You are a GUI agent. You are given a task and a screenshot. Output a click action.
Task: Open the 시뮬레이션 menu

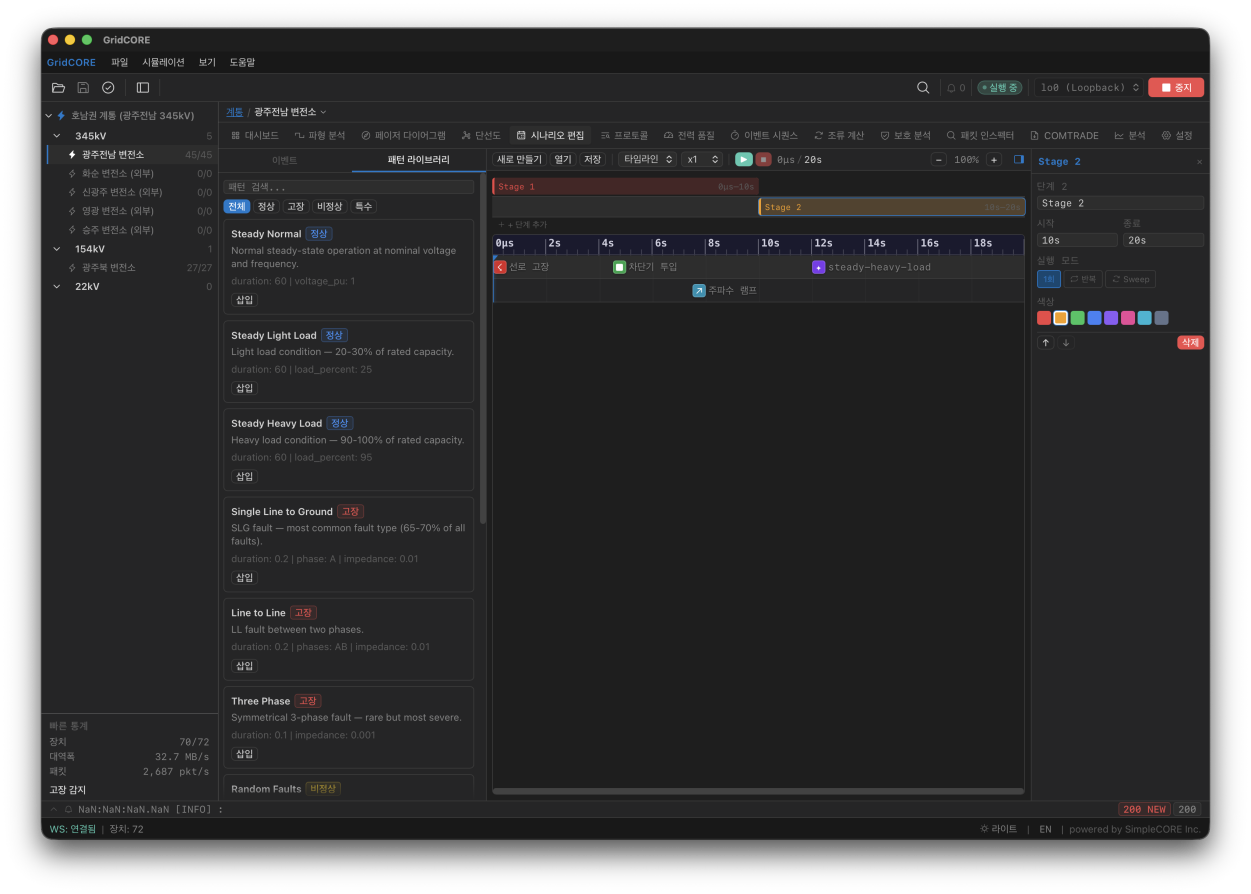click(163, 62)
